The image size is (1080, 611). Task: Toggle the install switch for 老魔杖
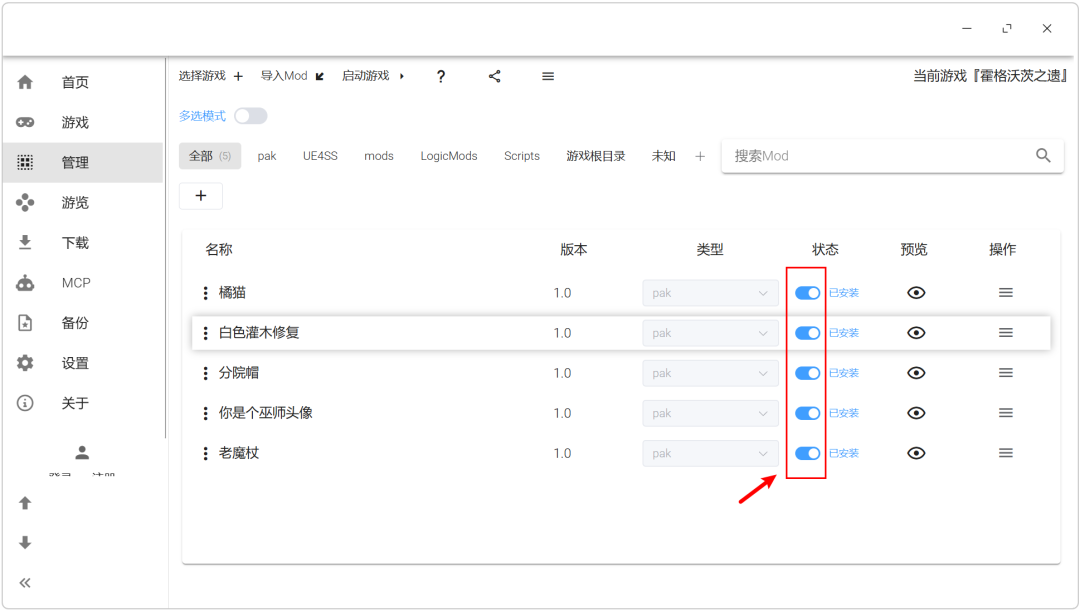pos(807,453)
